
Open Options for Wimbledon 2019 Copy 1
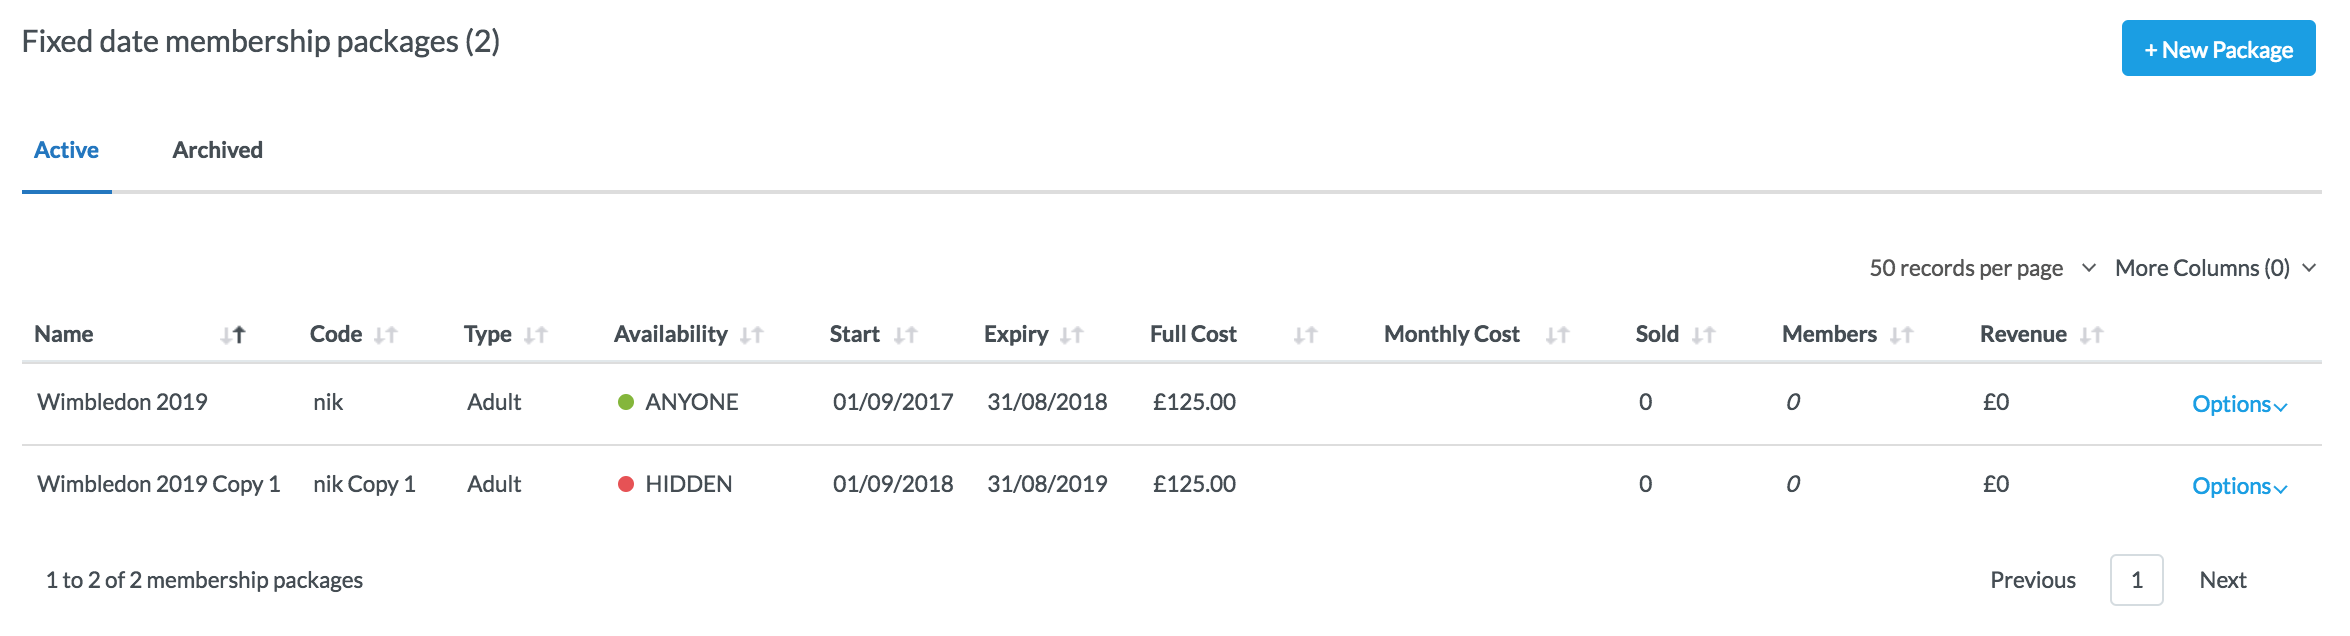point(2239,486)
